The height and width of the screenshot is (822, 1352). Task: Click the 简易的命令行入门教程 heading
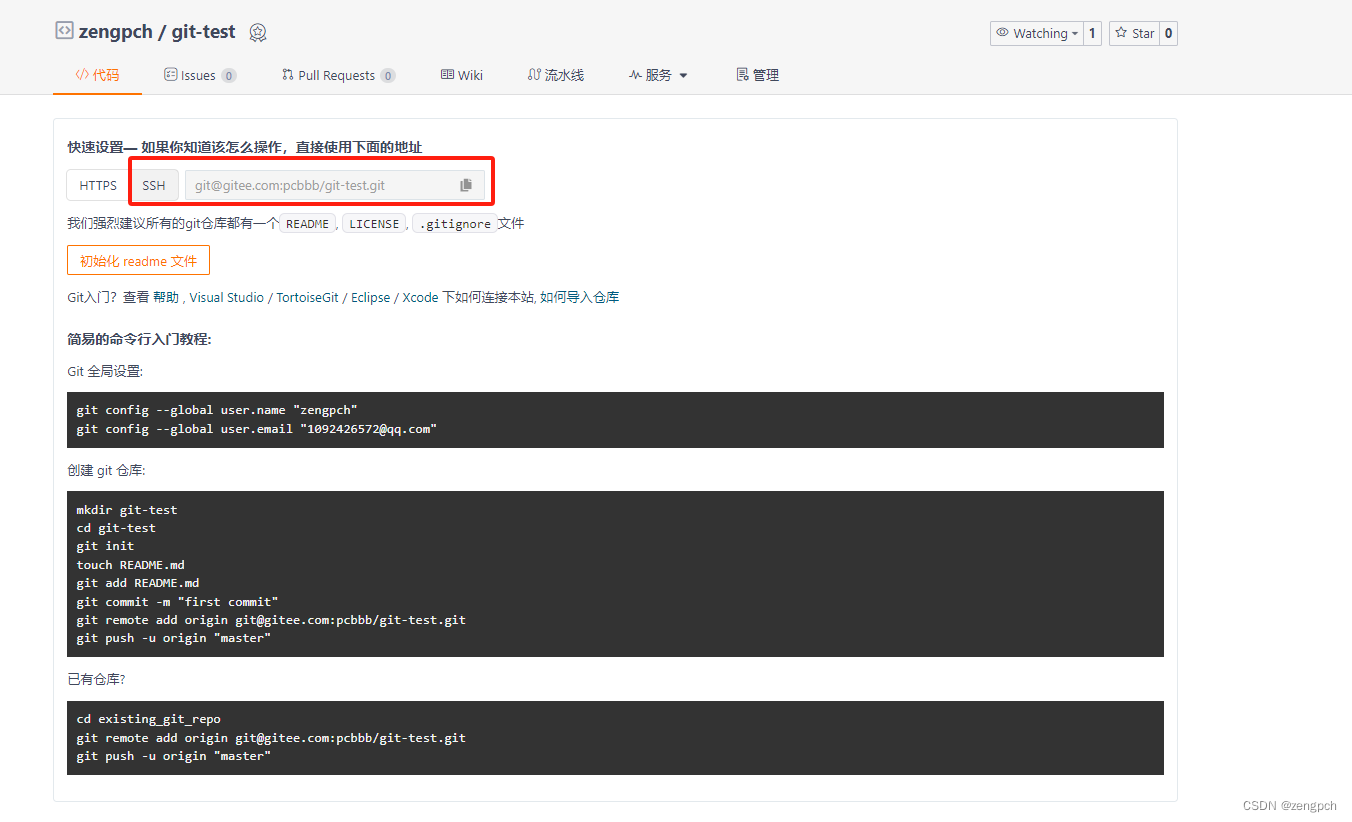coord(139,339)
